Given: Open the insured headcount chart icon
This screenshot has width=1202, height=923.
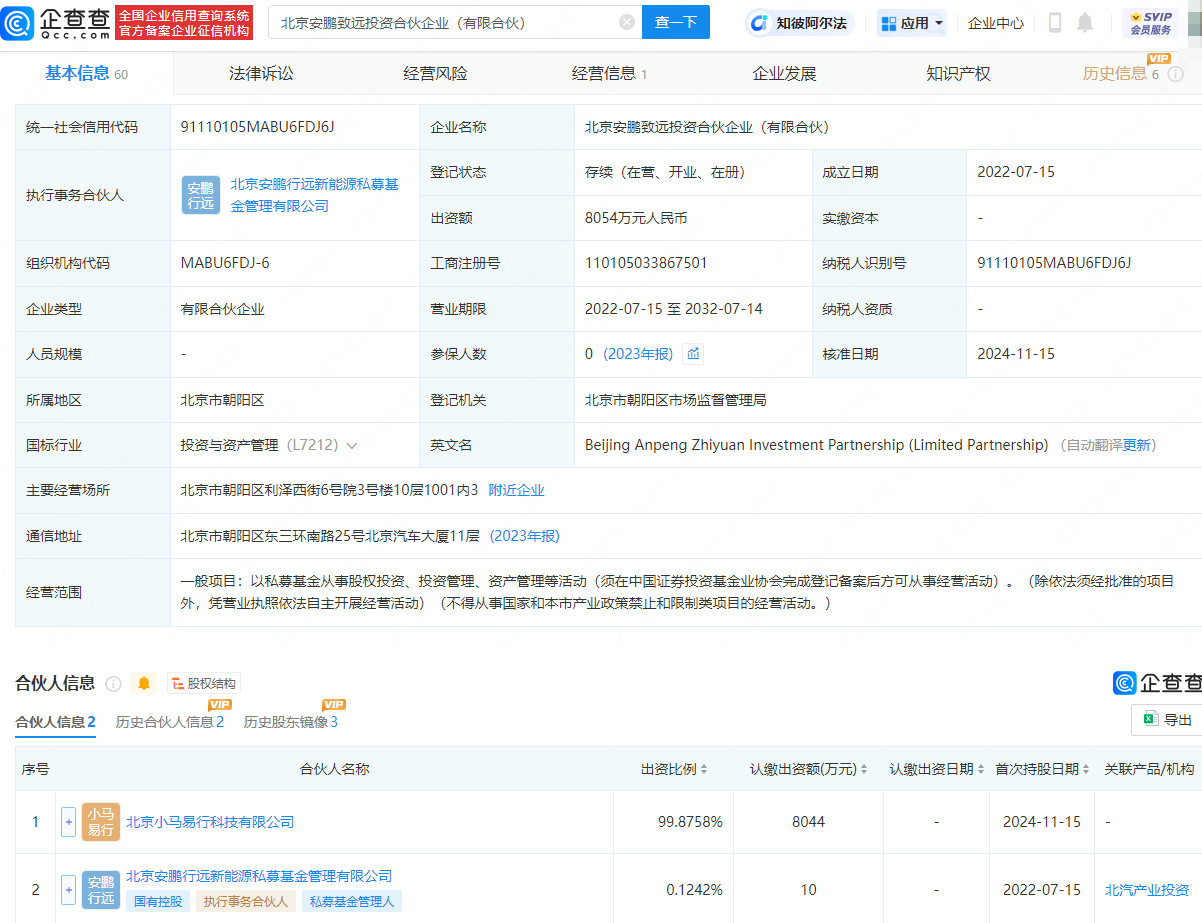Looking at the screenshot, I should pos(693,354).
